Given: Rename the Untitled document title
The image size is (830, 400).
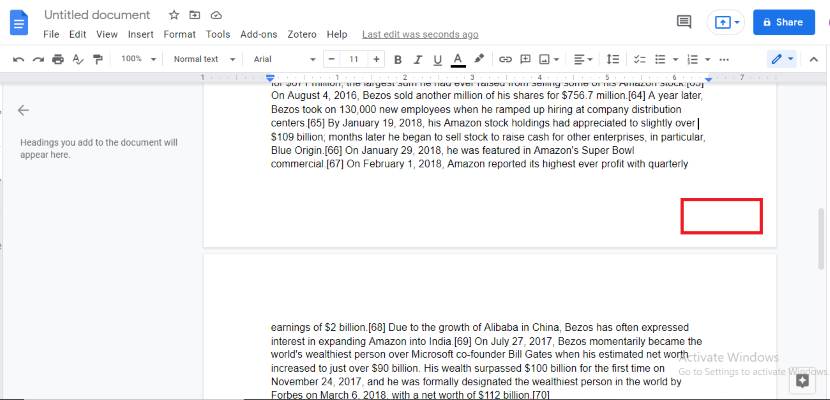Looking at the screenshot, I should tap(97, 15).
